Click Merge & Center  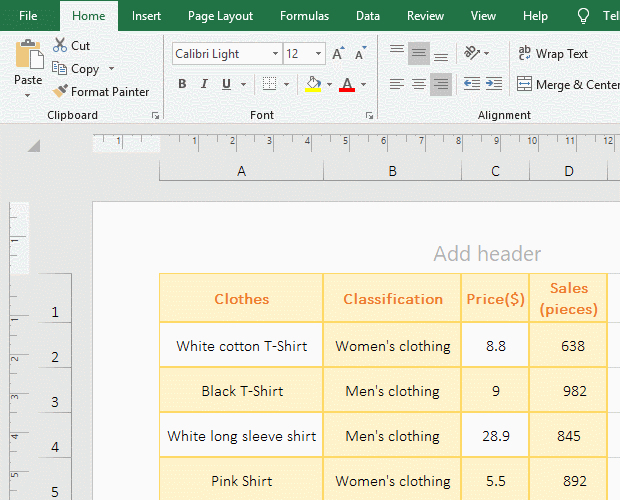point(568,84)
